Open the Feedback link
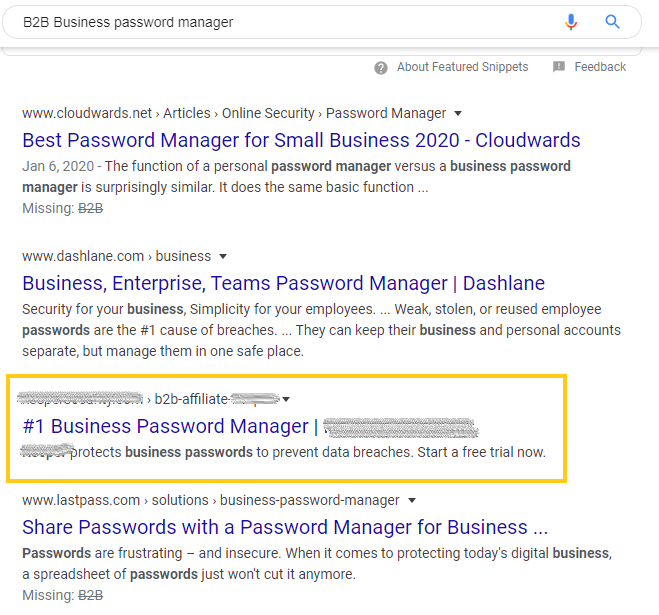The height and width of the screenshot is (615, 659). point(600,67)
